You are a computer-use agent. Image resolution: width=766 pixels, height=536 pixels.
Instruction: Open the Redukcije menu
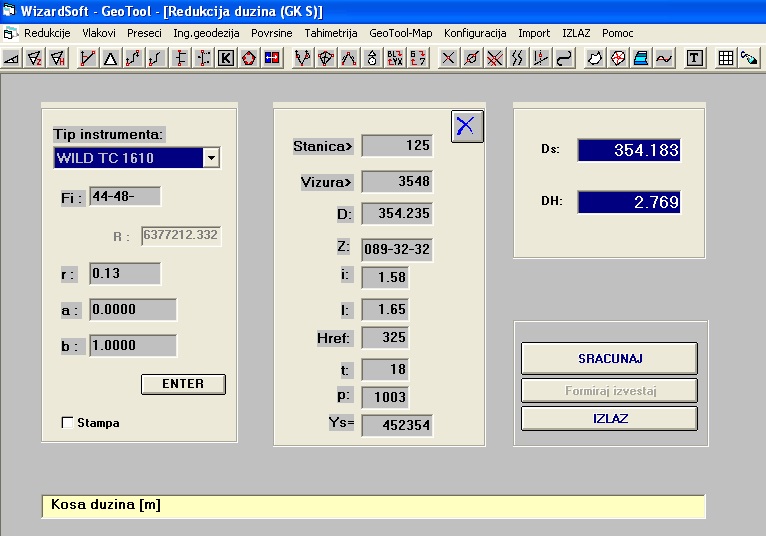click(x=46, y=33)
